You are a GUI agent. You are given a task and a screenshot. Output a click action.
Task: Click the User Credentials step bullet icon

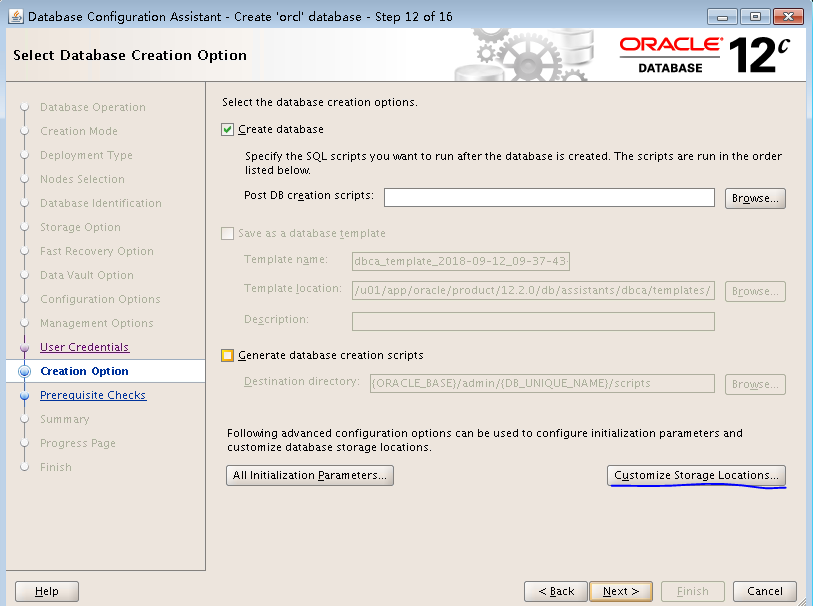[24, 348]
